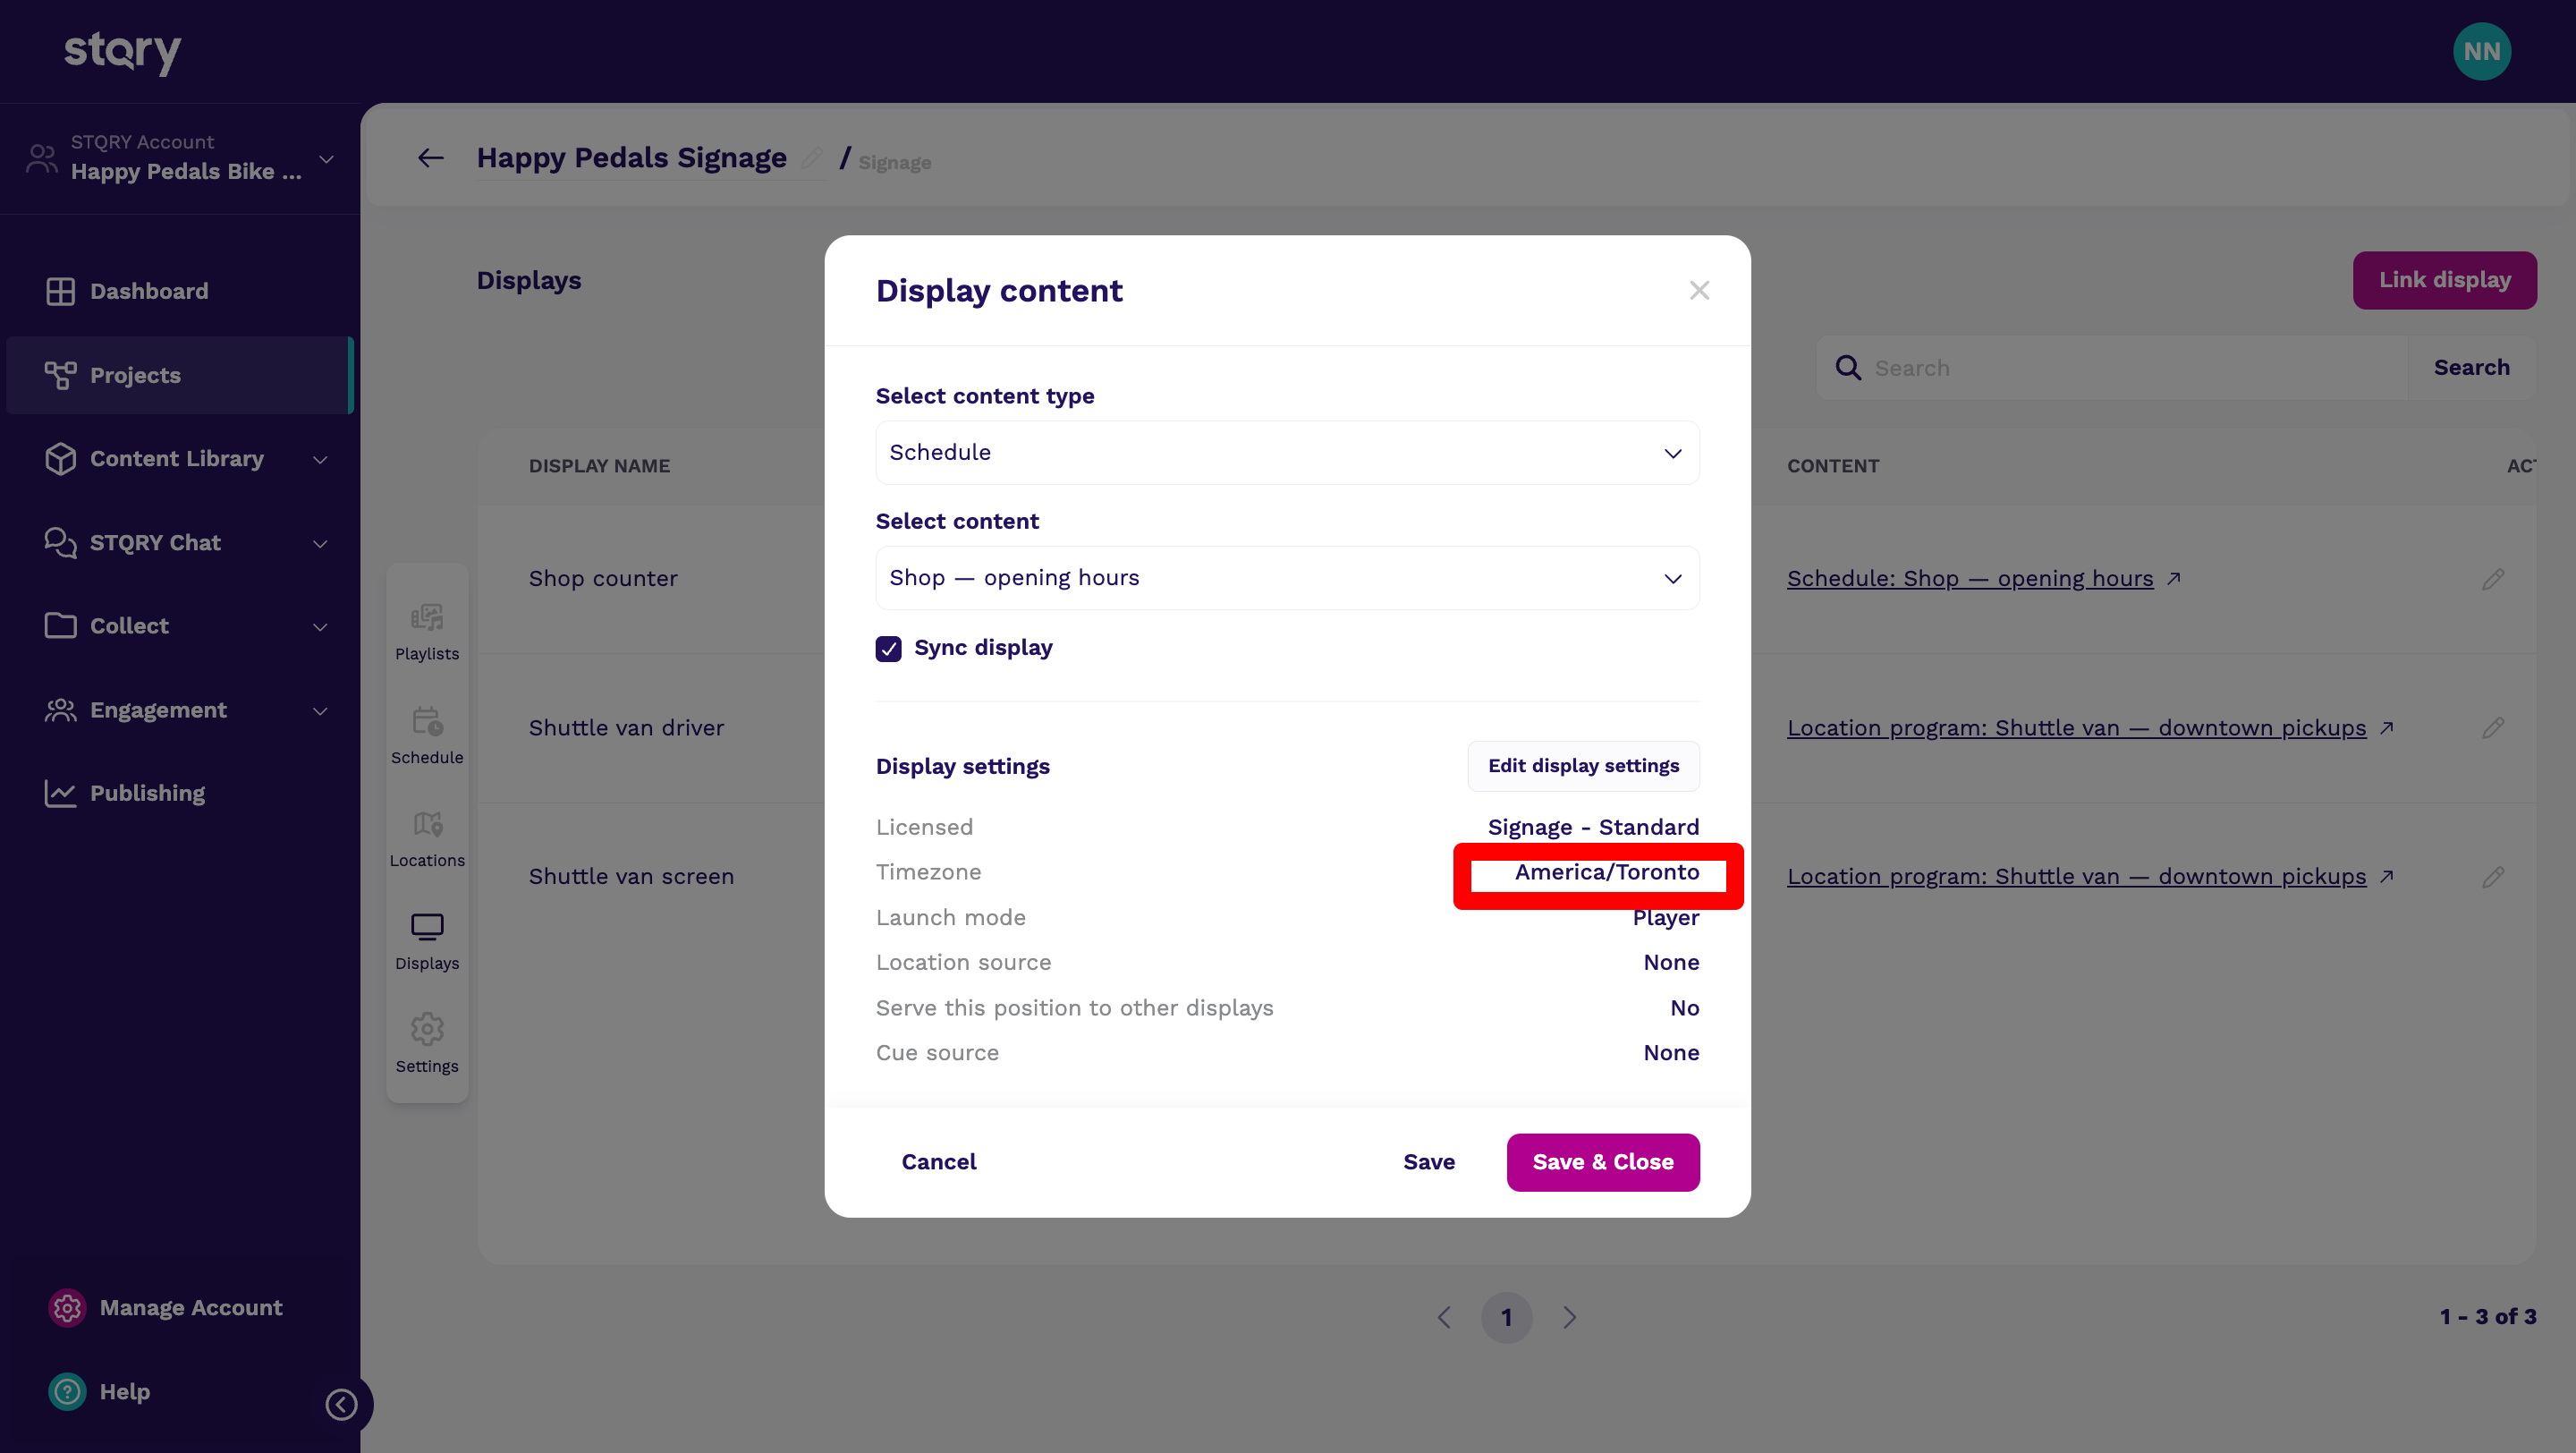This screenshot has width=2576, height=1453.
Task: Expand the STQRY Chat chevron
Action: (x=320, y=544)
